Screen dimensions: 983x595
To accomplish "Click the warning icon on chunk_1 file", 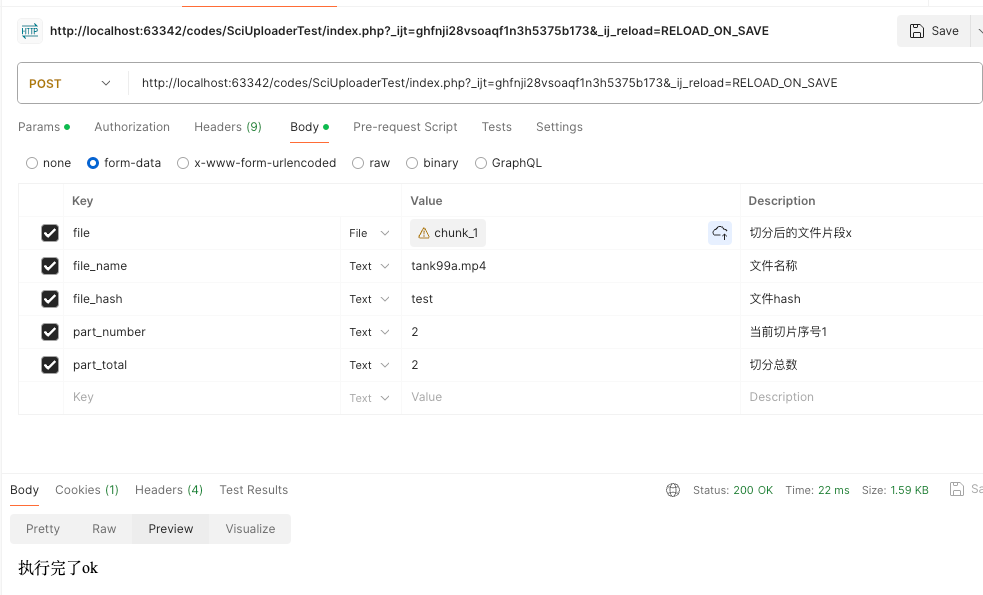I will [424, 233].
